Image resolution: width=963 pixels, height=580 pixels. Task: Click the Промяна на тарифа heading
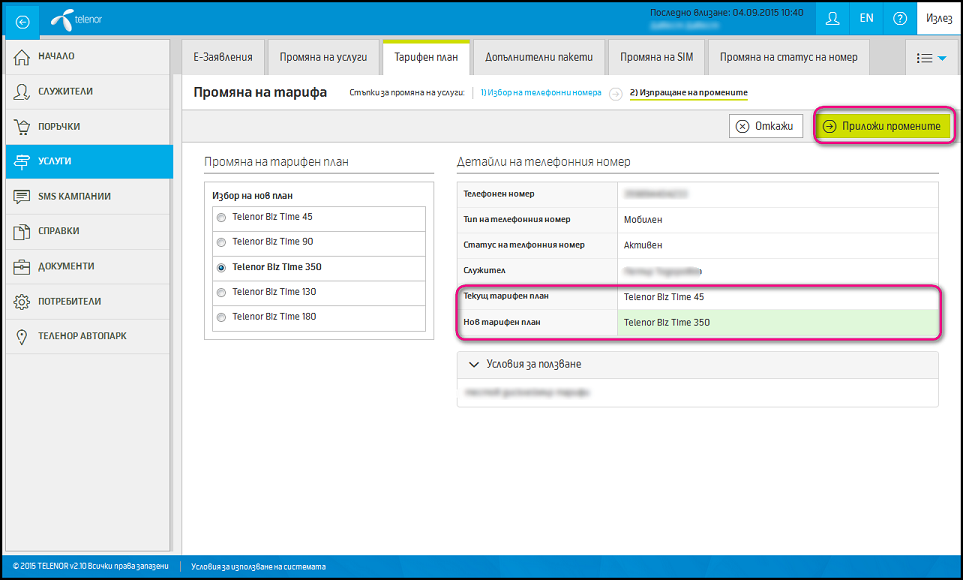[260, 92]
